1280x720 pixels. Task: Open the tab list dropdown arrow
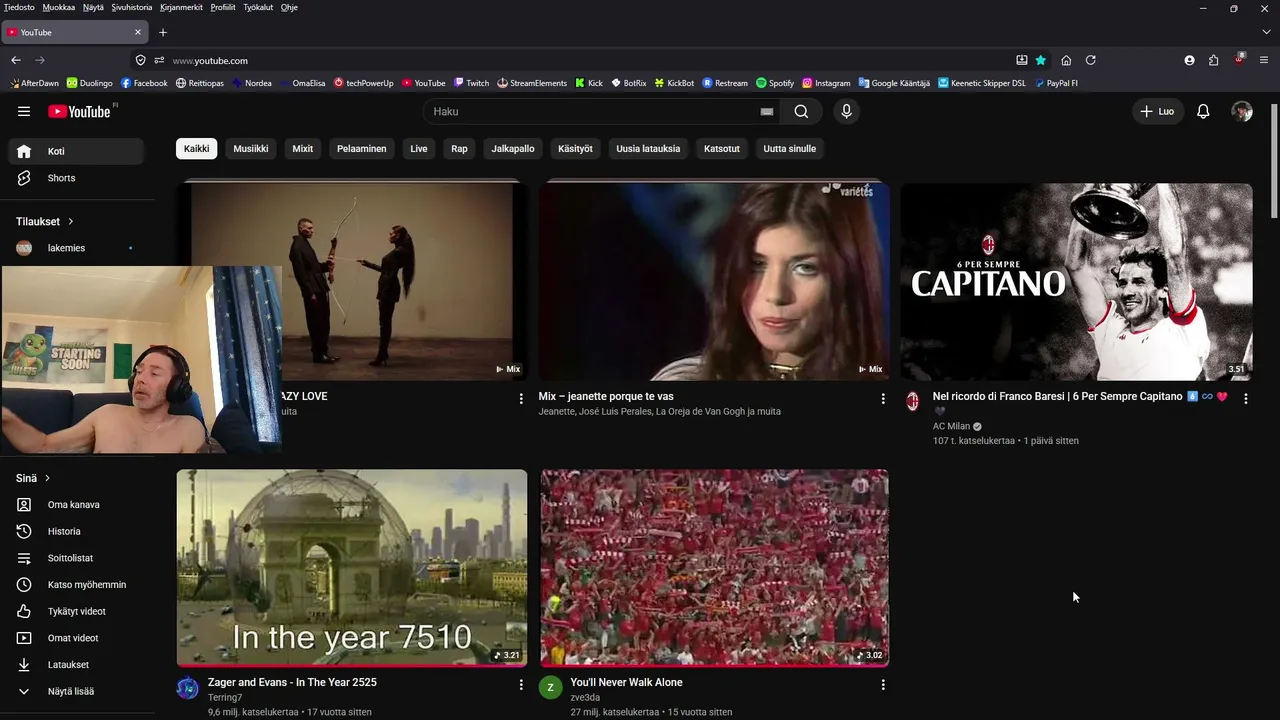point(1266,32)
